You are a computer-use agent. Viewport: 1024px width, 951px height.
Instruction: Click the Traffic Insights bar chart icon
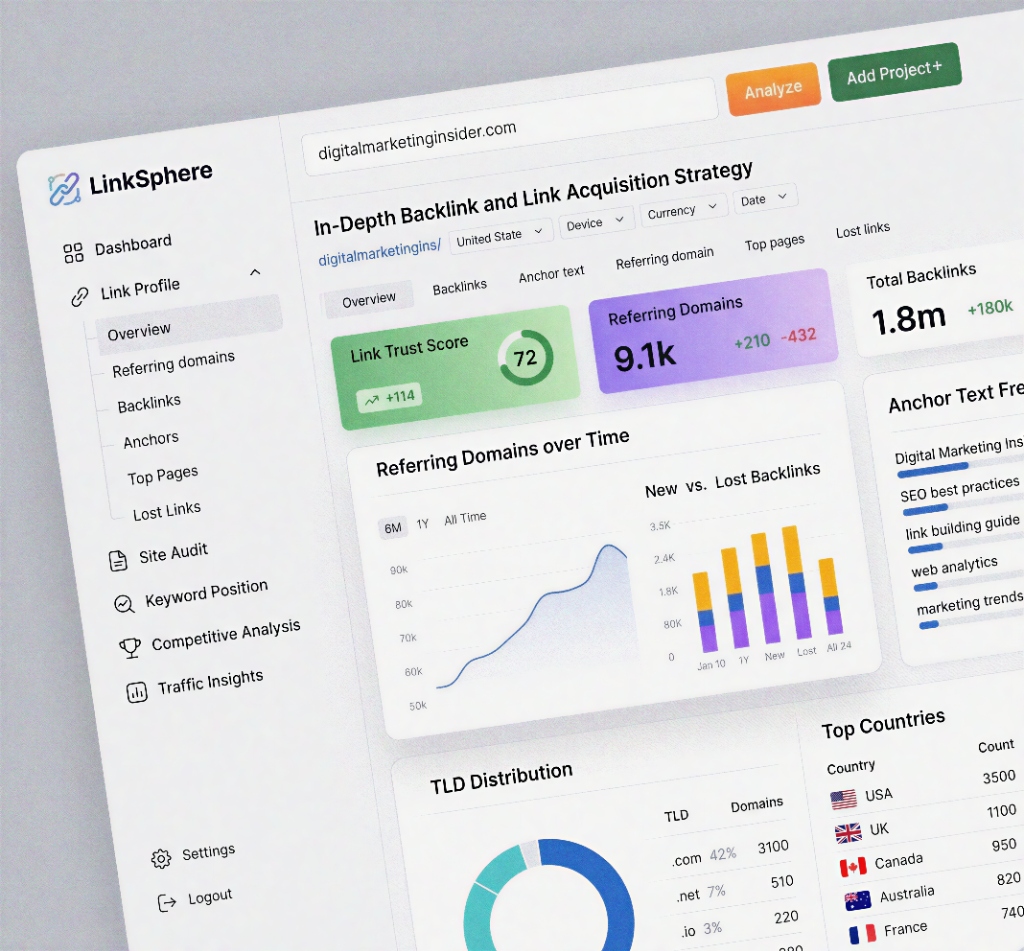[x=136, y=692]
